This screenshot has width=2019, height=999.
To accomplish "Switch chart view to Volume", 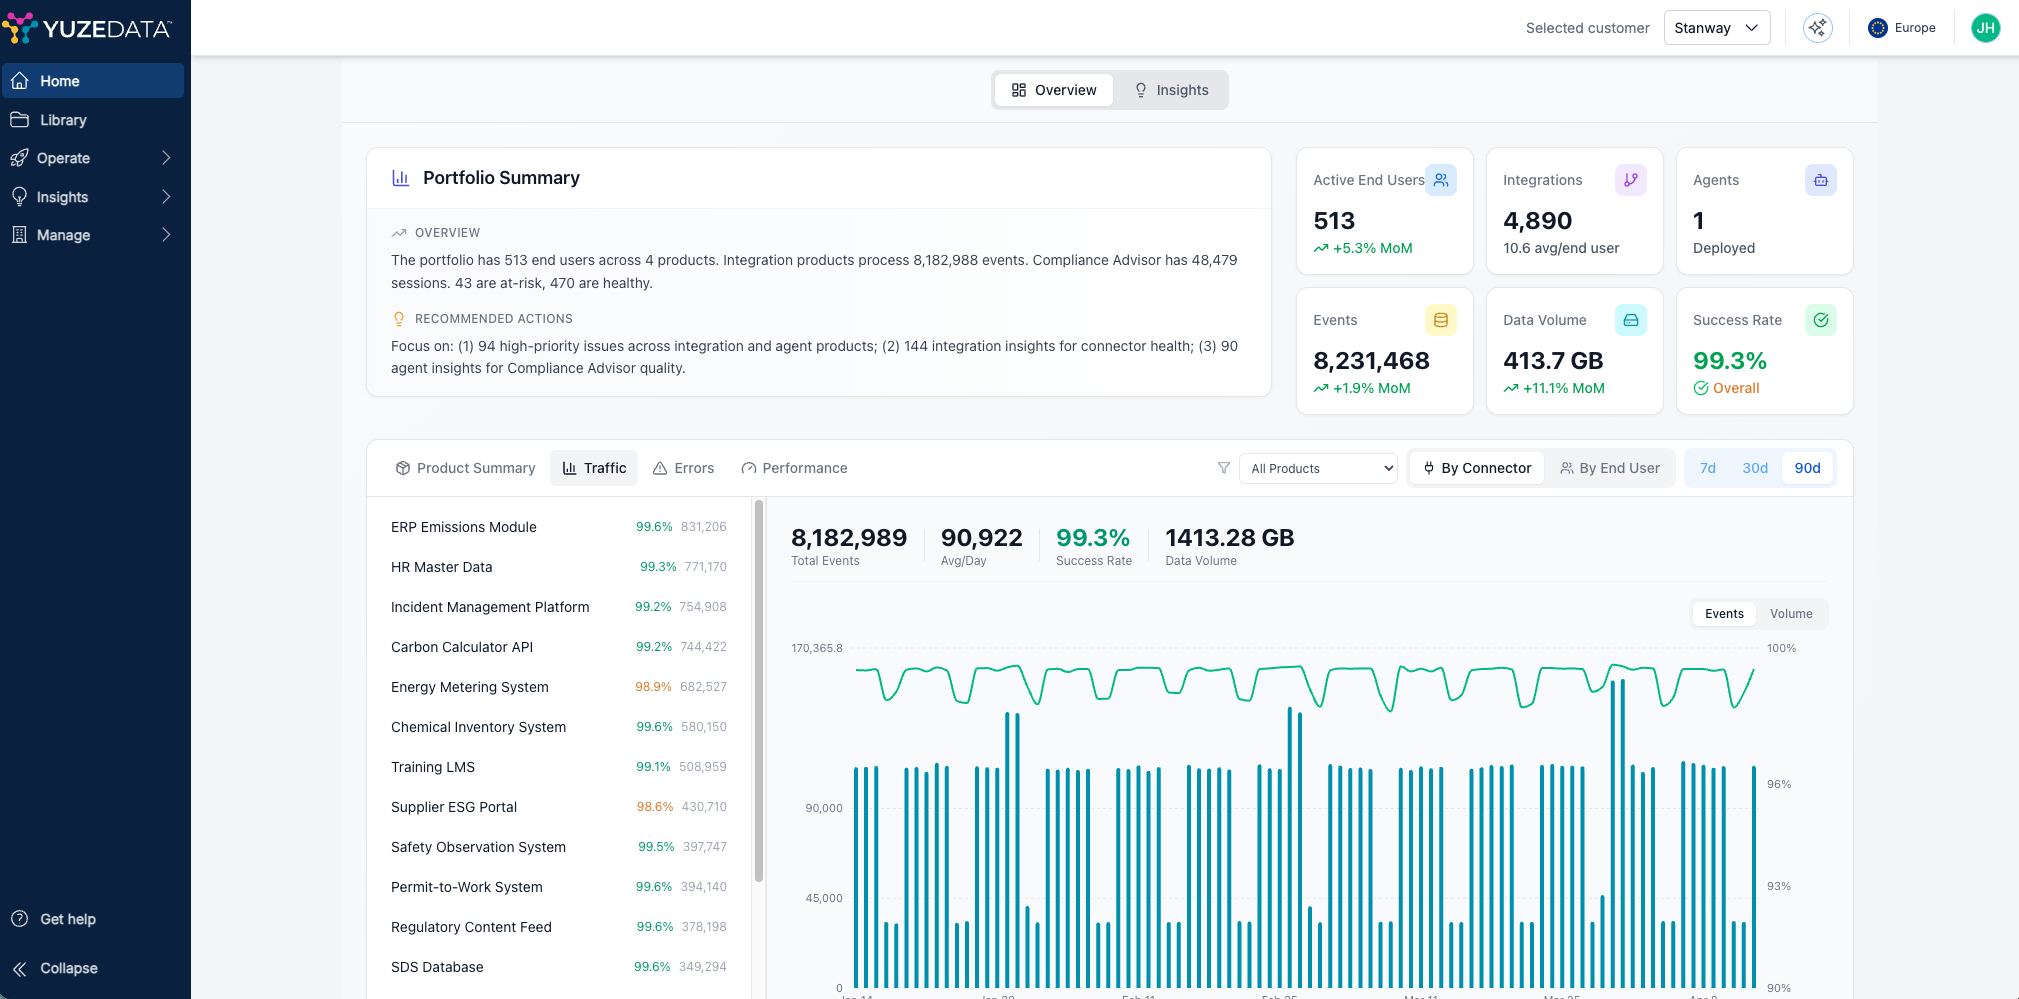I will 1790,614.
